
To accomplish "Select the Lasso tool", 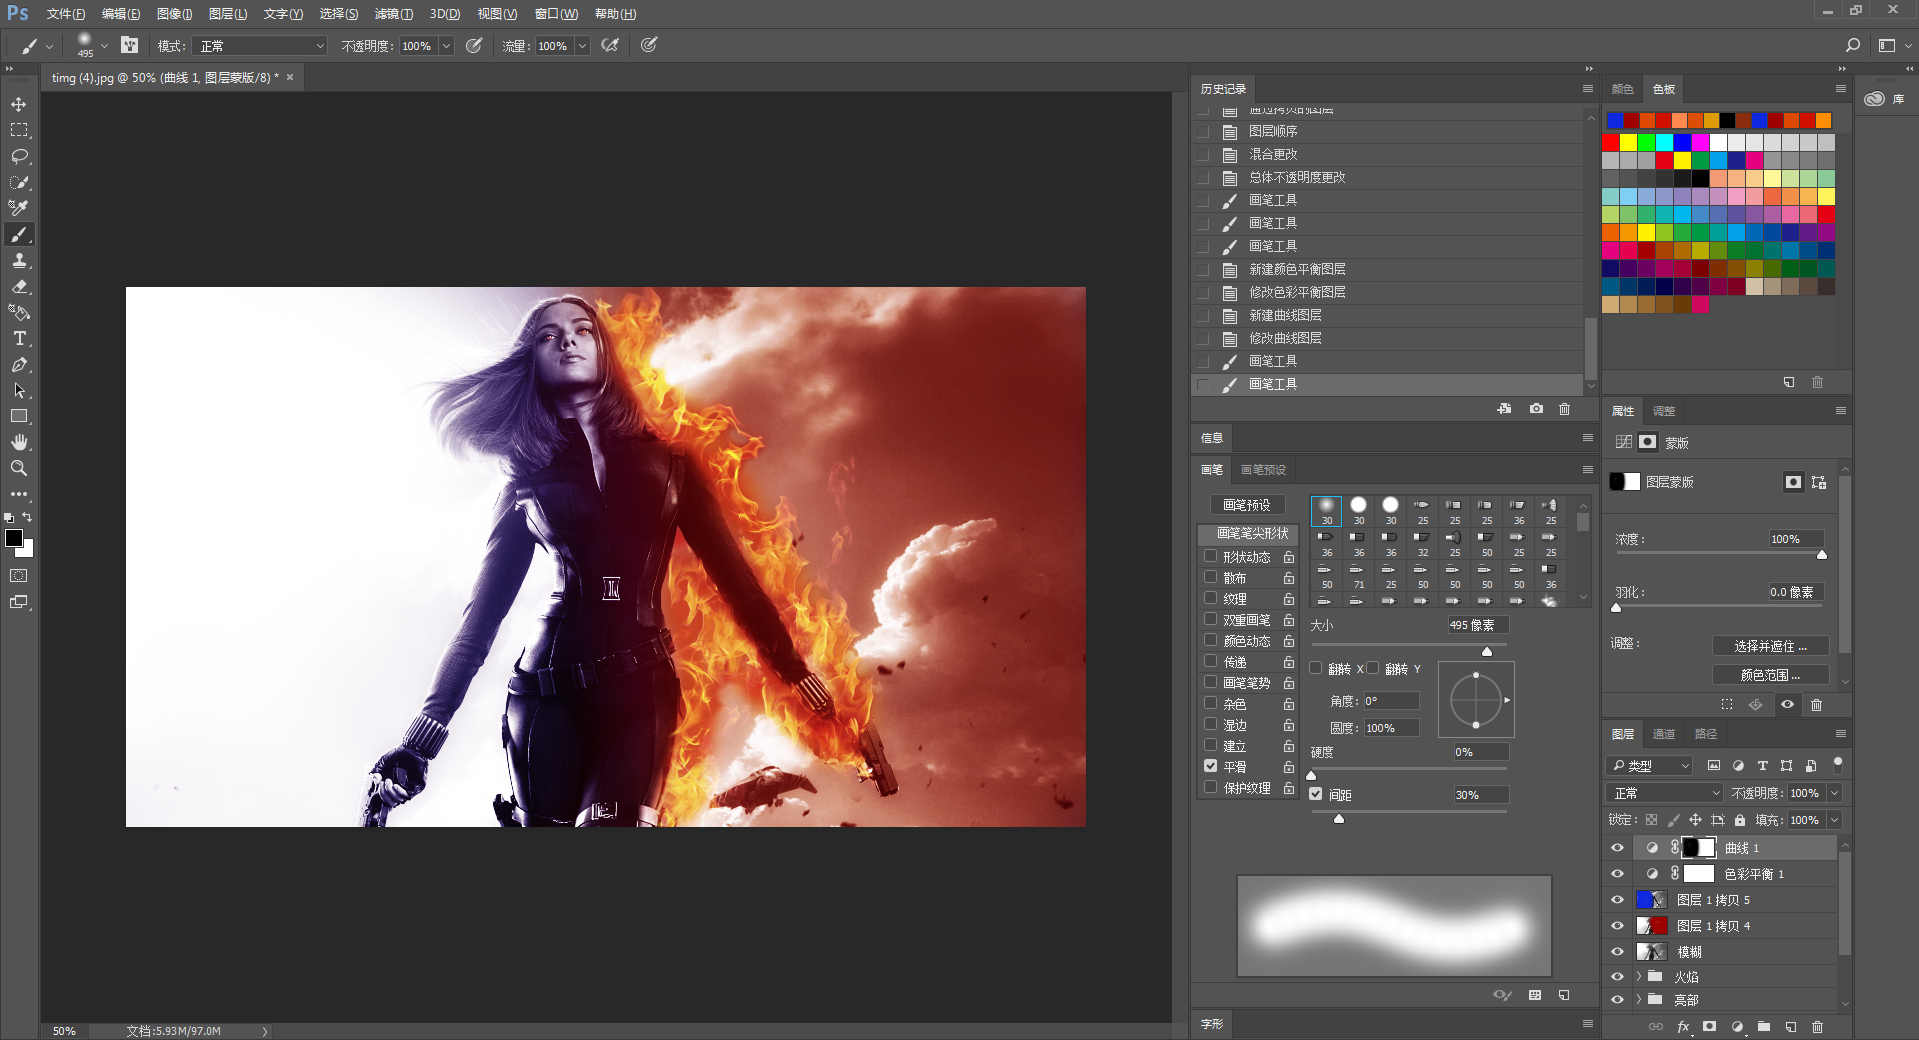I will [x=19, y=156].
